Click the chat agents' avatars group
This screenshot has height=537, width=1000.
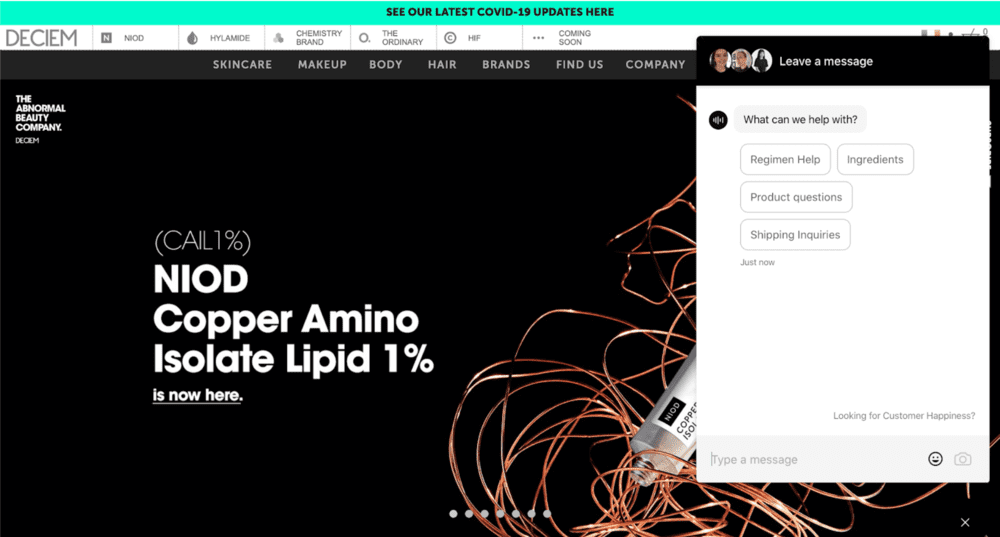tap(740, 61)
